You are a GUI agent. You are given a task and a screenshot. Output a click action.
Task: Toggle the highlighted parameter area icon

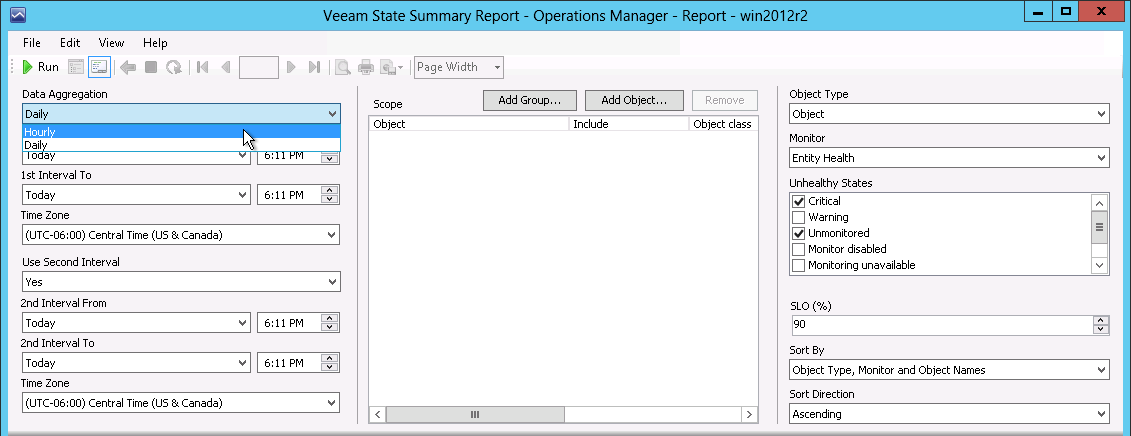click(x=99, y=67)
